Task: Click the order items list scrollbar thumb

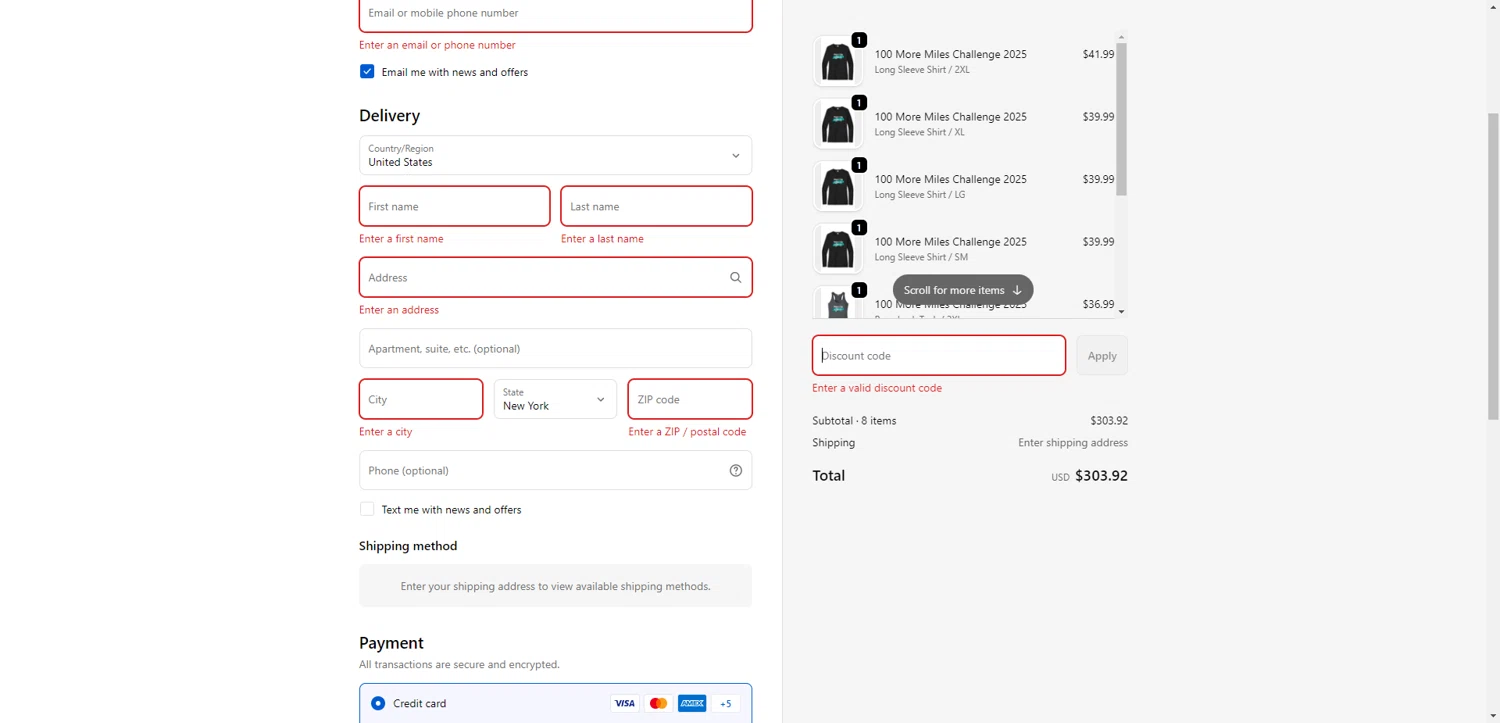Action: pyautogui.click(x=1121, y=120)
